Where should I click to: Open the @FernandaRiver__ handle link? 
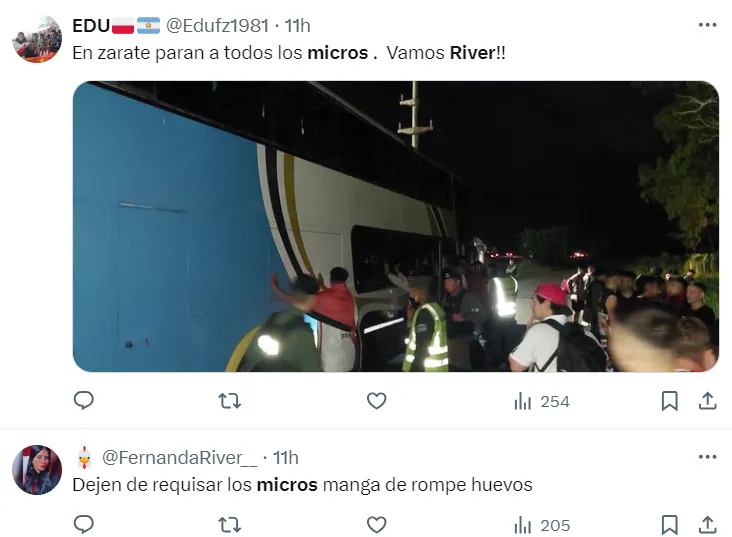(179, 458)
